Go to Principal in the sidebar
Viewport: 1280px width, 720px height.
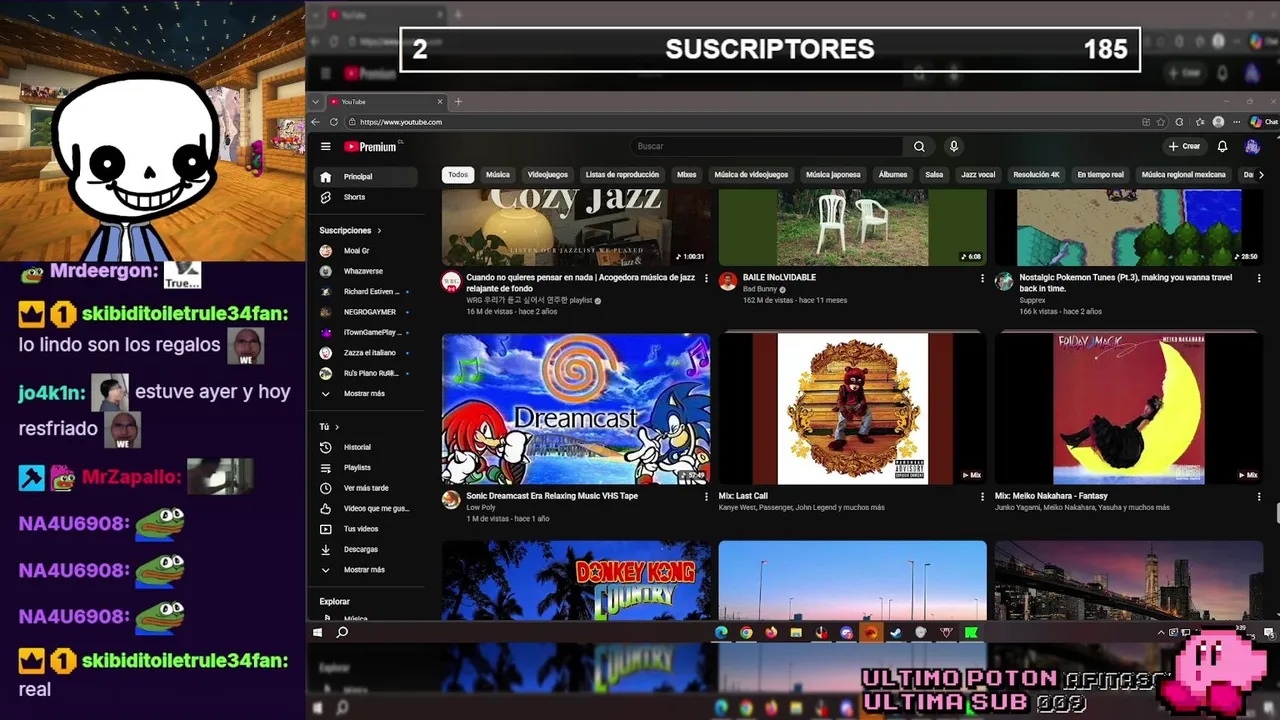coord(365,177)
